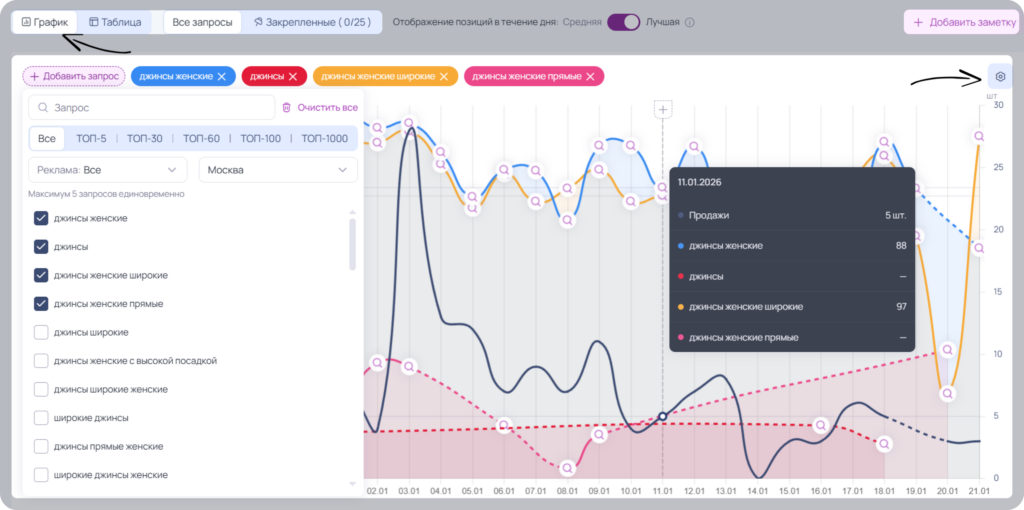The image size is (1024, 510).
Task: Click the plus note marker above chart
Action: pyautogui.click(x=663, y=110)
